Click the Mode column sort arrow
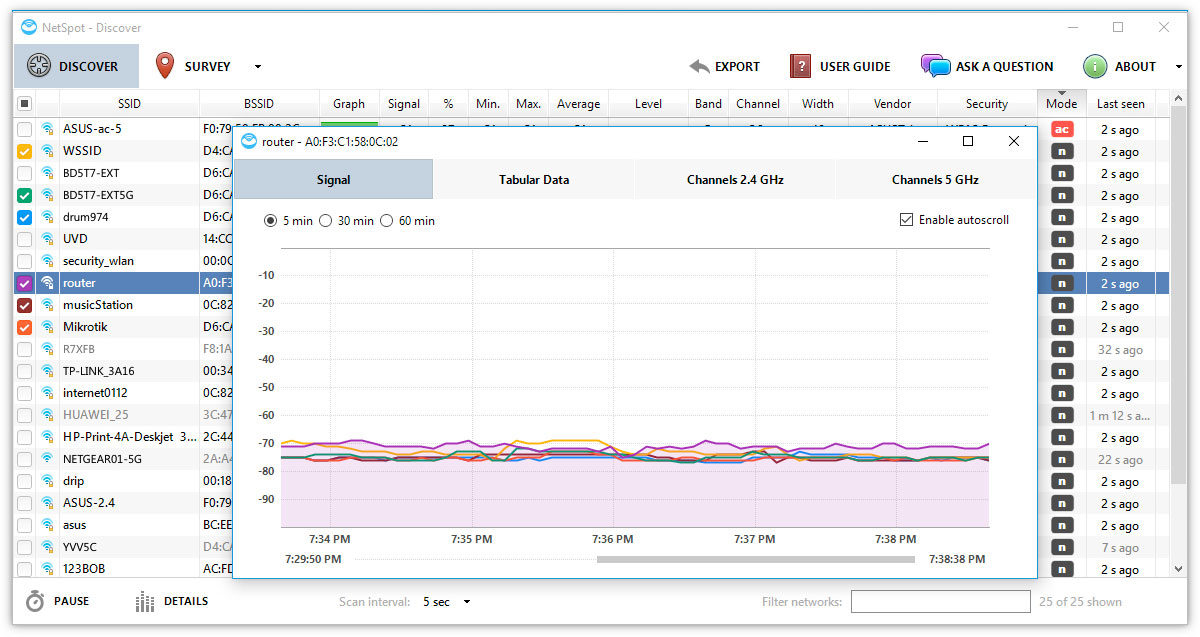 pyautogui.click(x=1062, y=93)
